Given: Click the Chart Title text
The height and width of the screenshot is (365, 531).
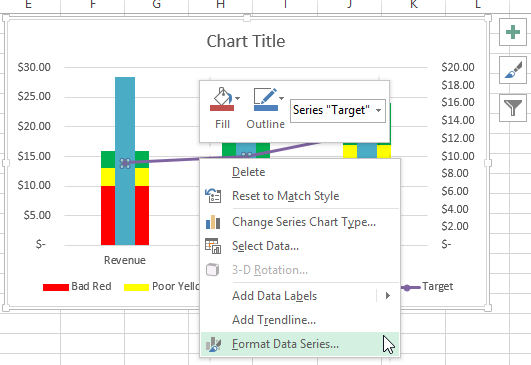Looking at the screenshot, I should [246, 41].
